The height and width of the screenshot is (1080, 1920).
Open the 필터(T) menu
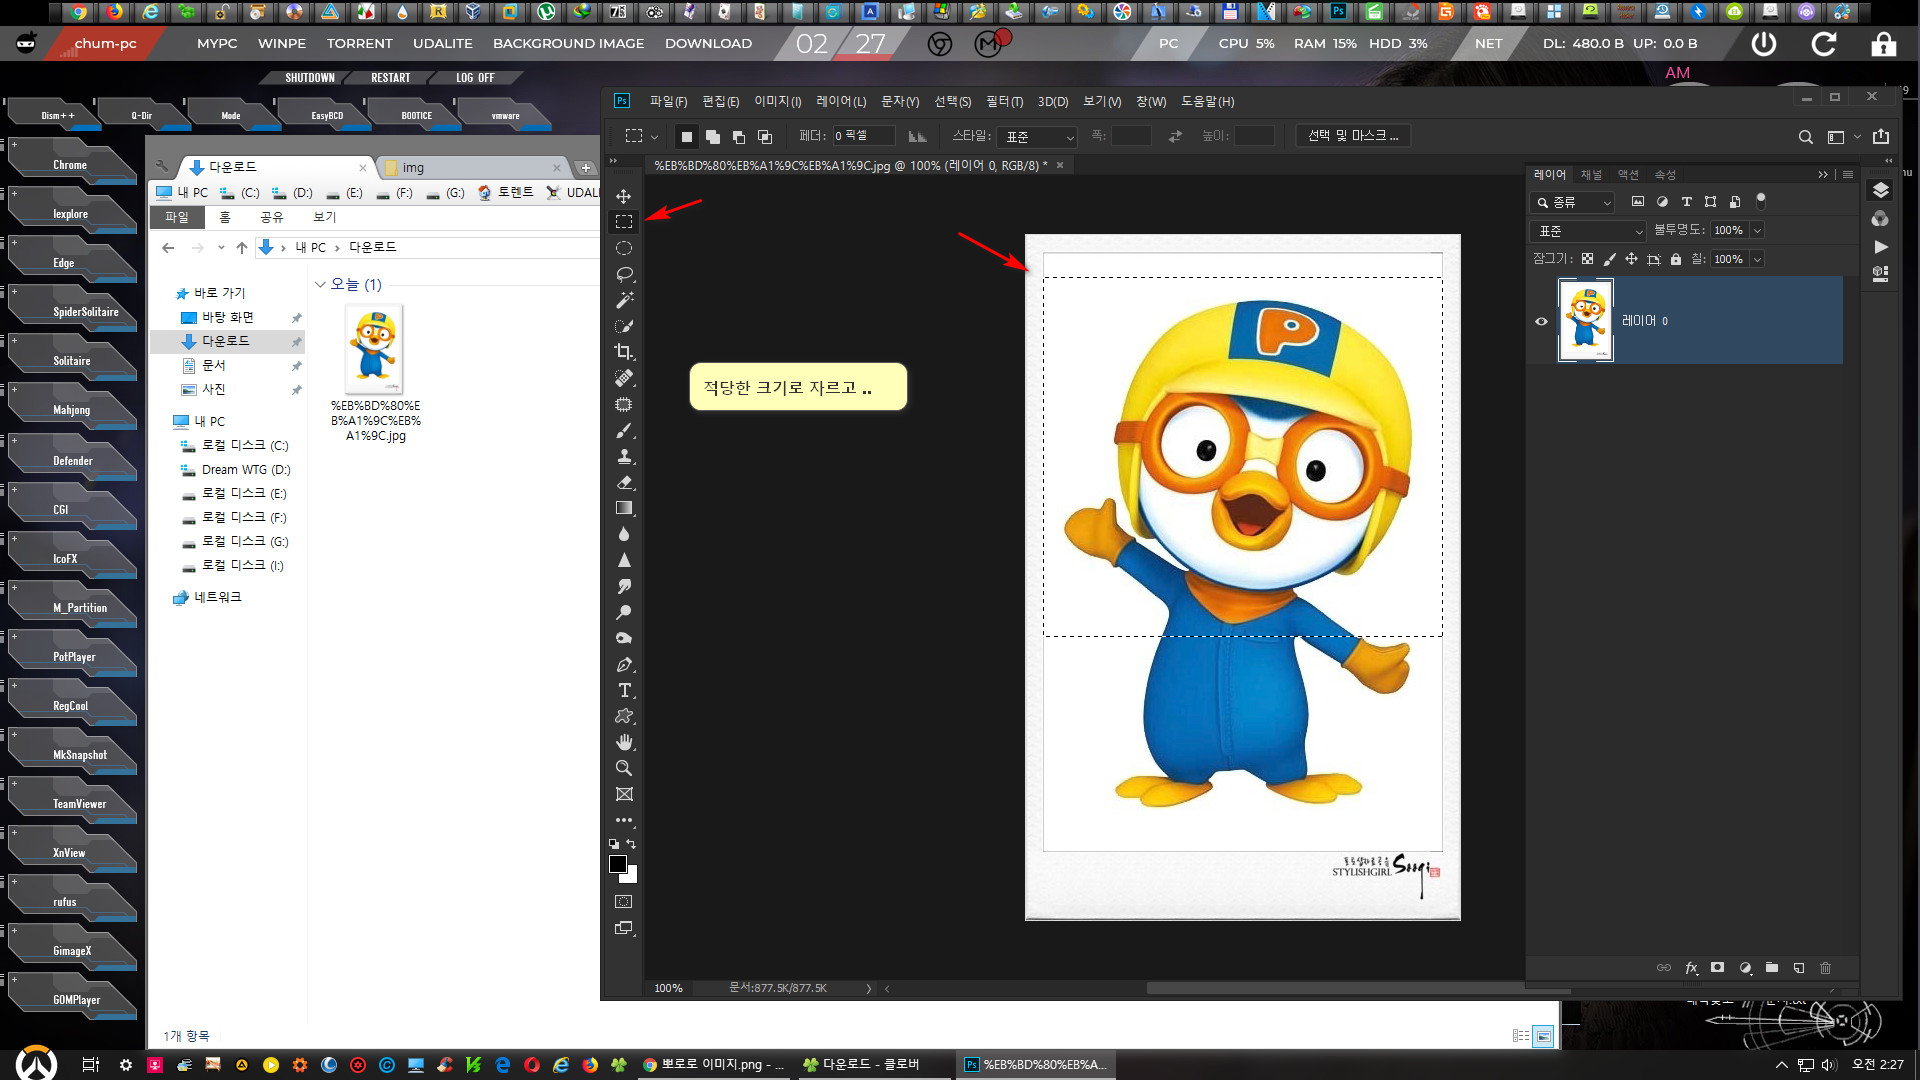(1004, 101)
